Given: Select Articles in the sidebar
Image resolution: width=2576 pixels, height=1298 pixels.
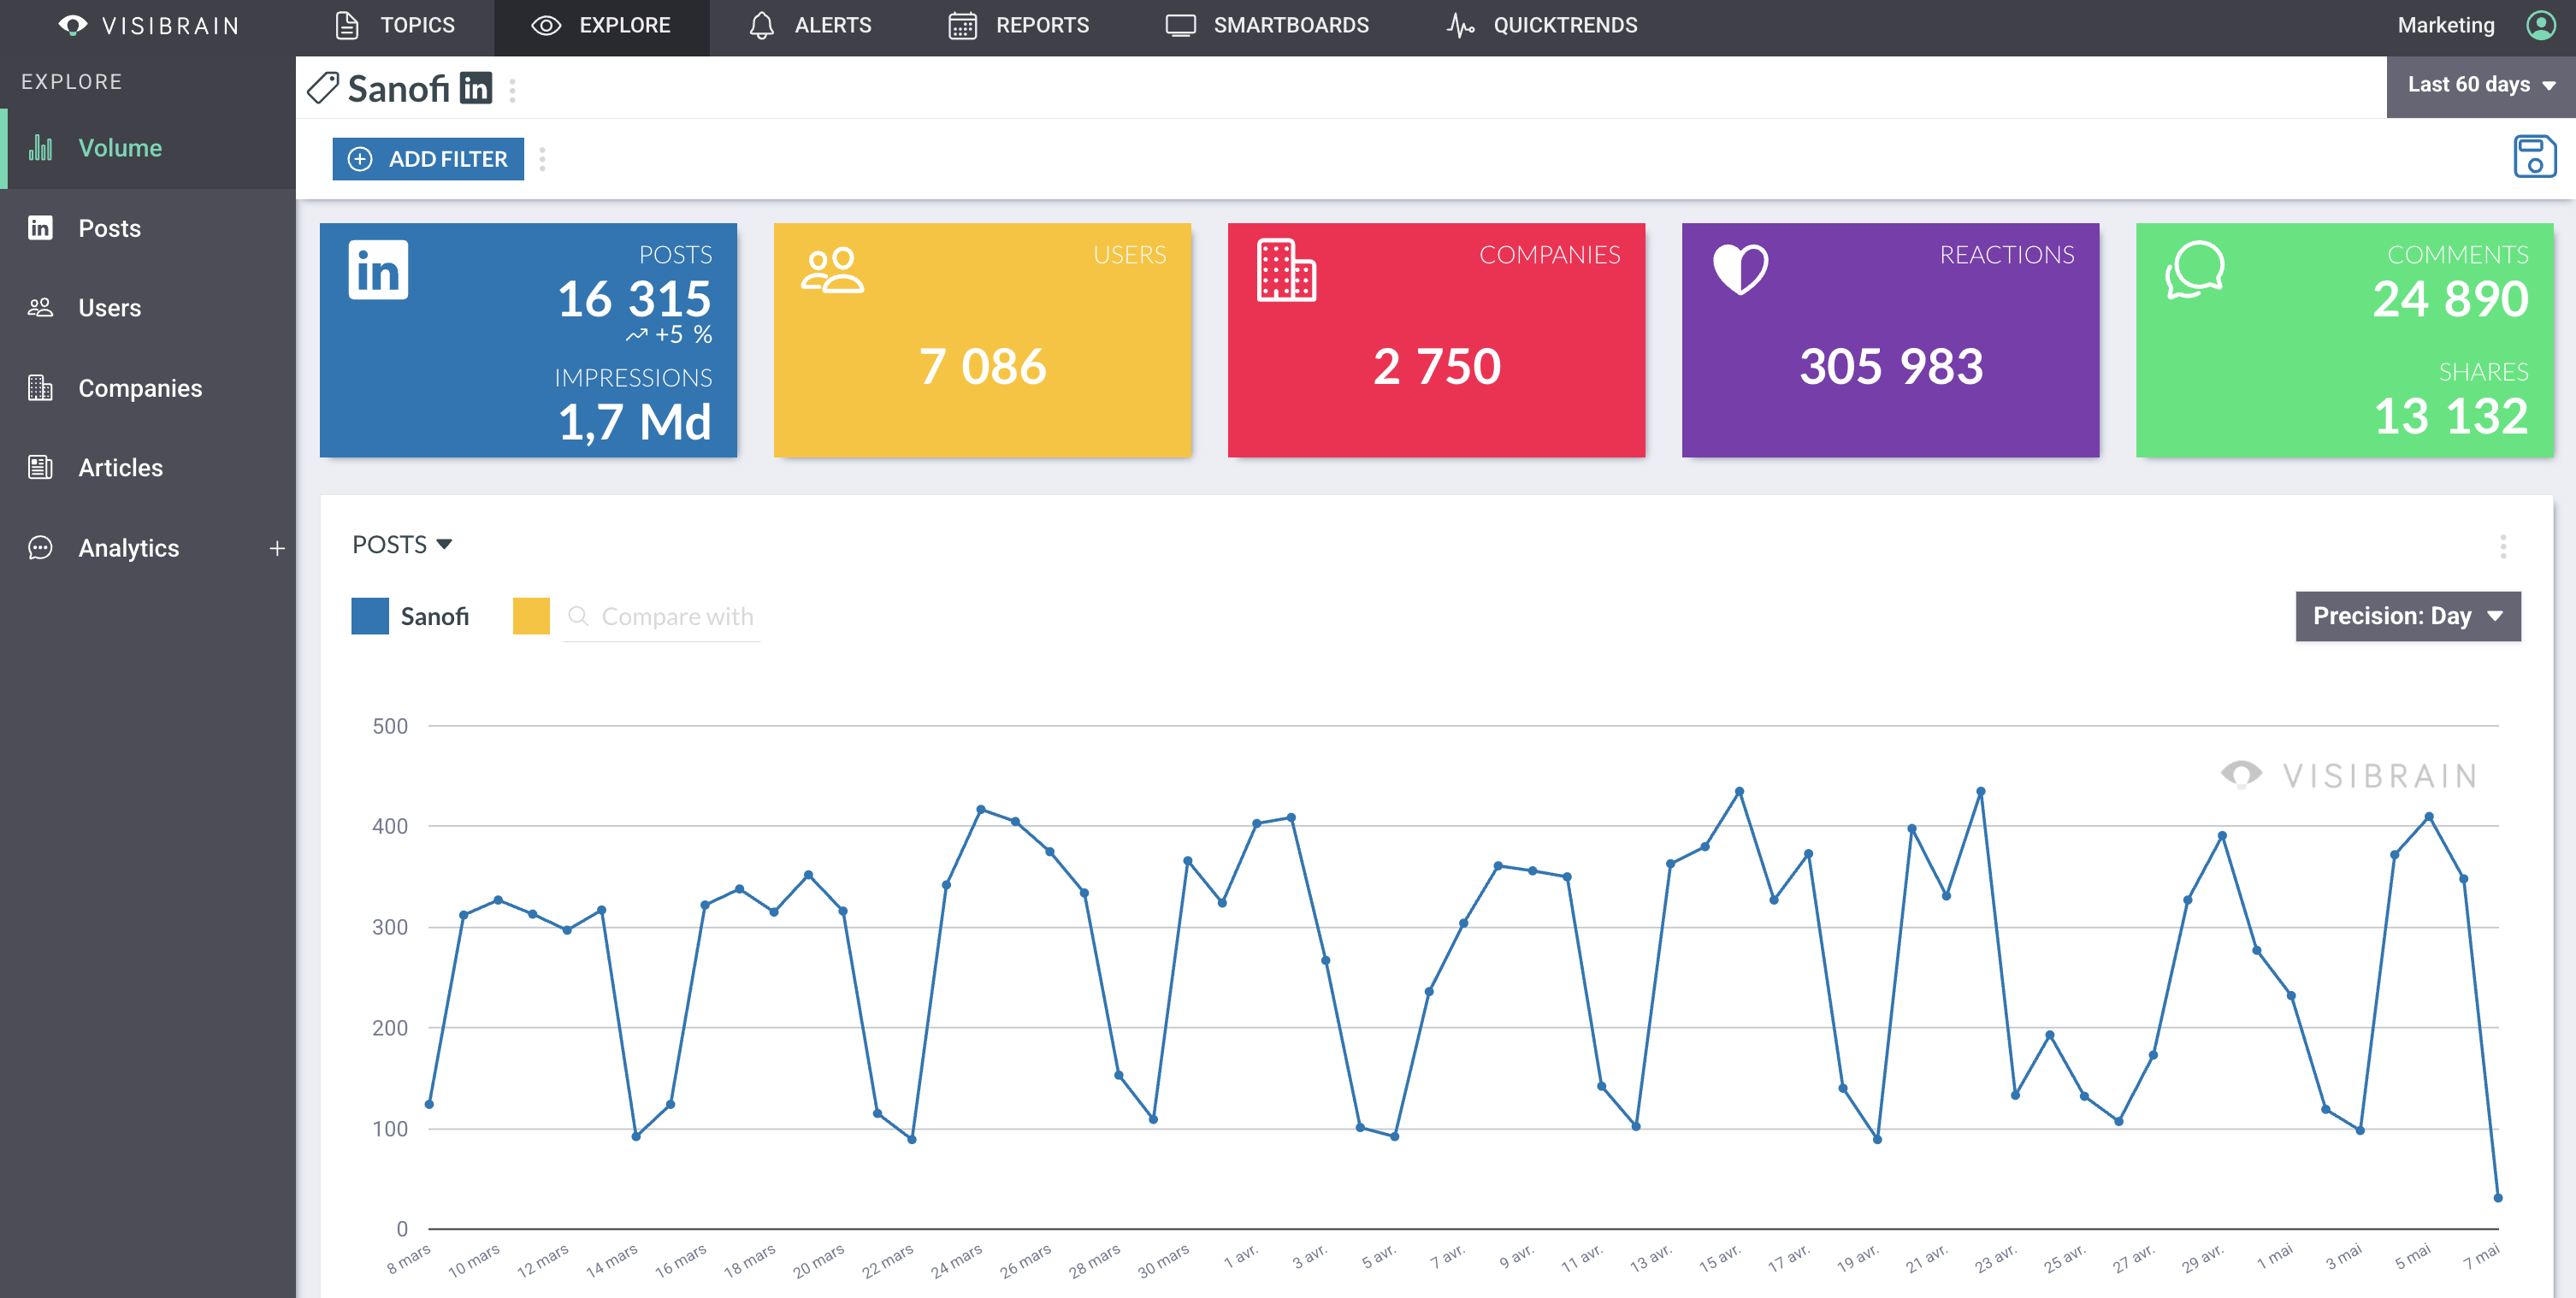Looking at the screenshot, I should tap(148, 467).
